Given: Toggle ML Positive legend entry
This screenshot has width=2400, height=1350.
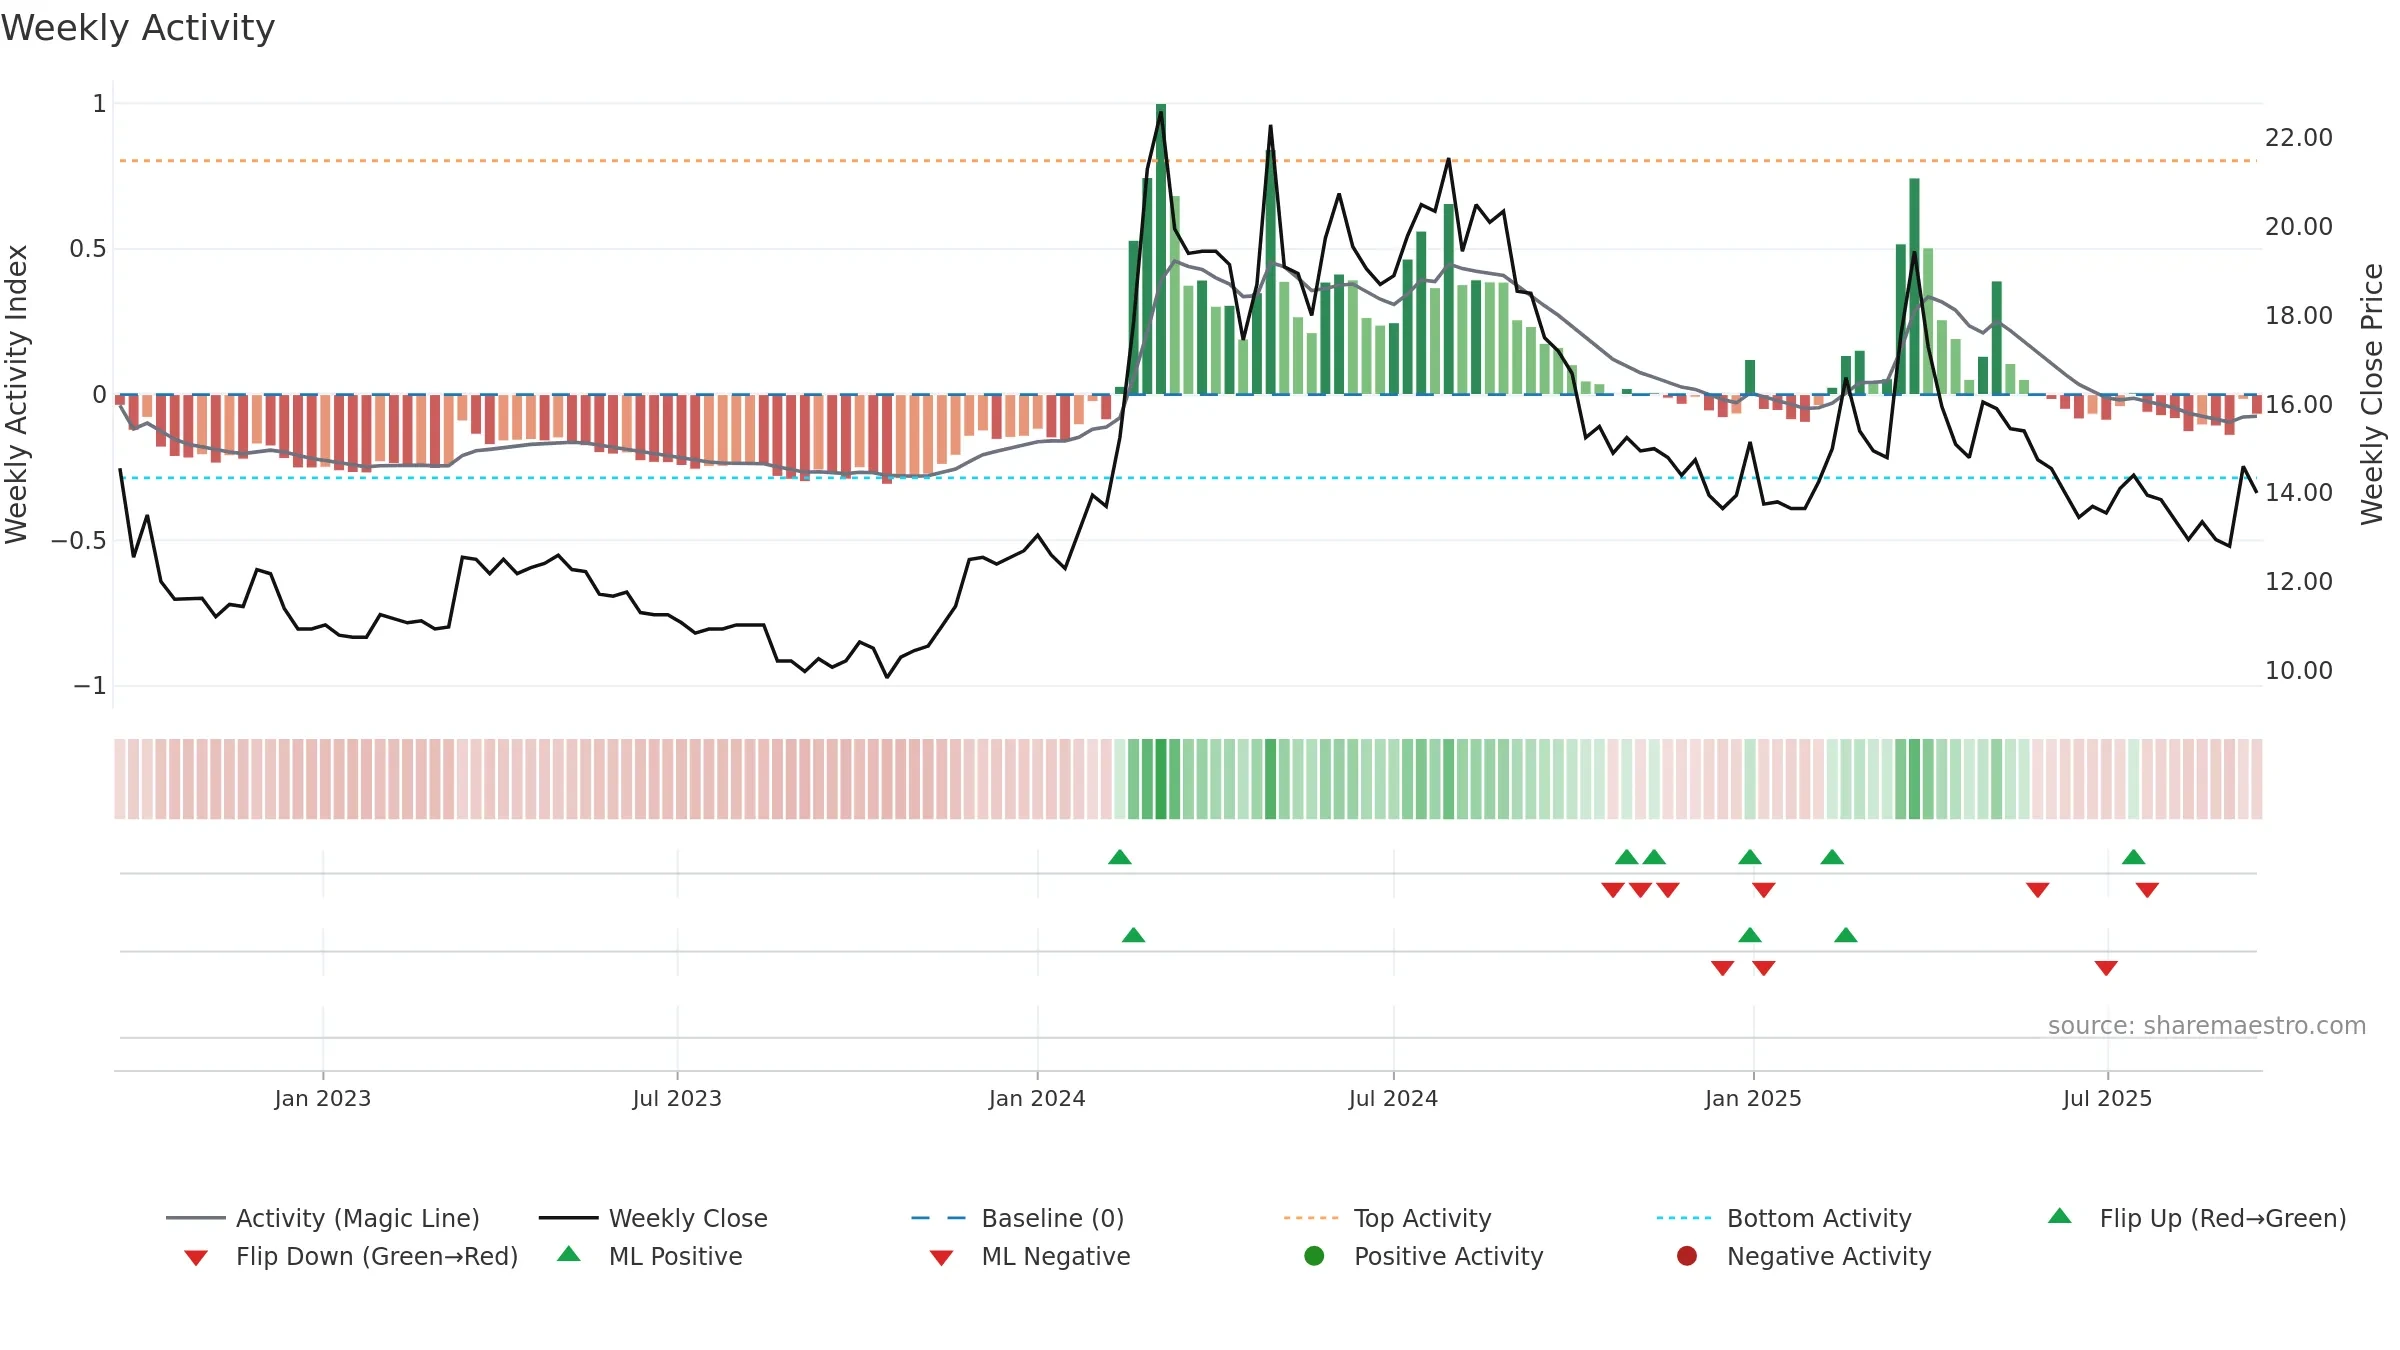Looking at the screenshot, I should coord(649,1256).
